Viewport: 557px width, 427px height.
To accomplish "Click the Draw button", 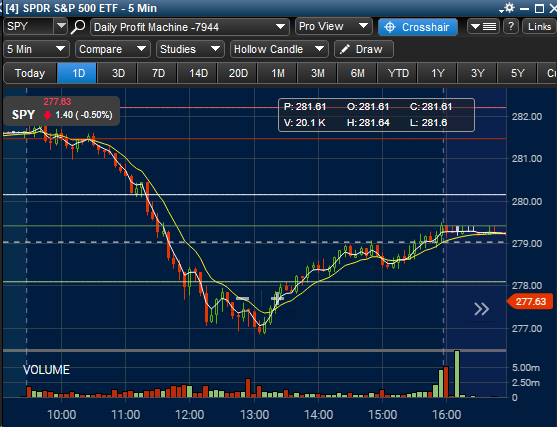I will [364, 49].
